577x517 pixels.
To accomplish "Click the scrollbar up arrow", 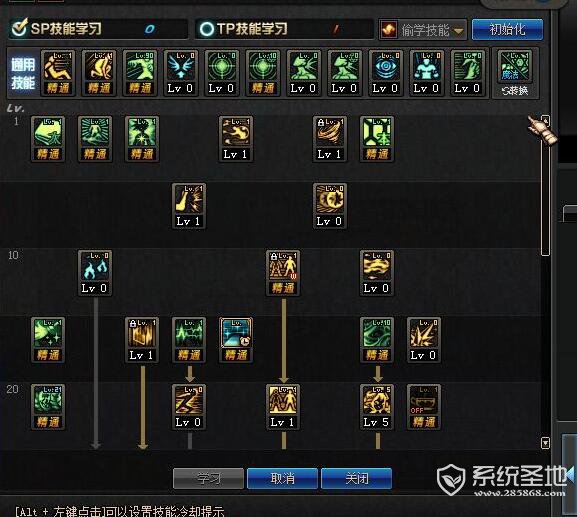I will tap(546, 120).
